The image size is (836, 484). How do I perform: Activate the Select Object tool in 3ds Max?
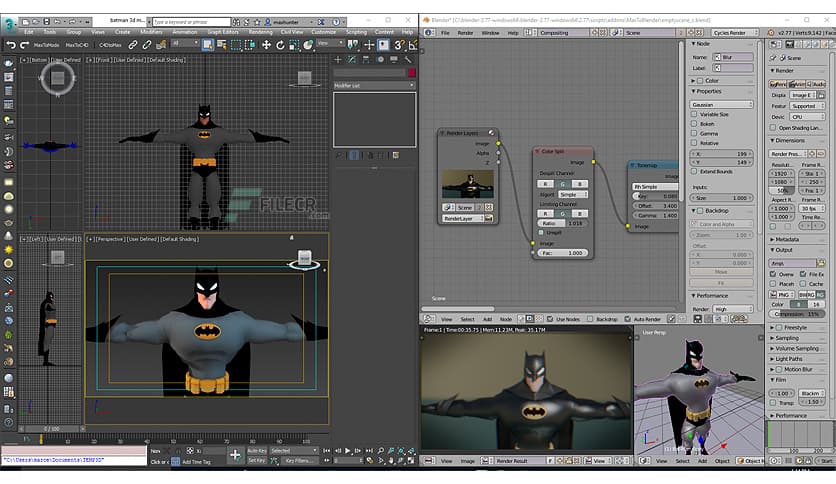pyautogui.click(x=207, y=45)
